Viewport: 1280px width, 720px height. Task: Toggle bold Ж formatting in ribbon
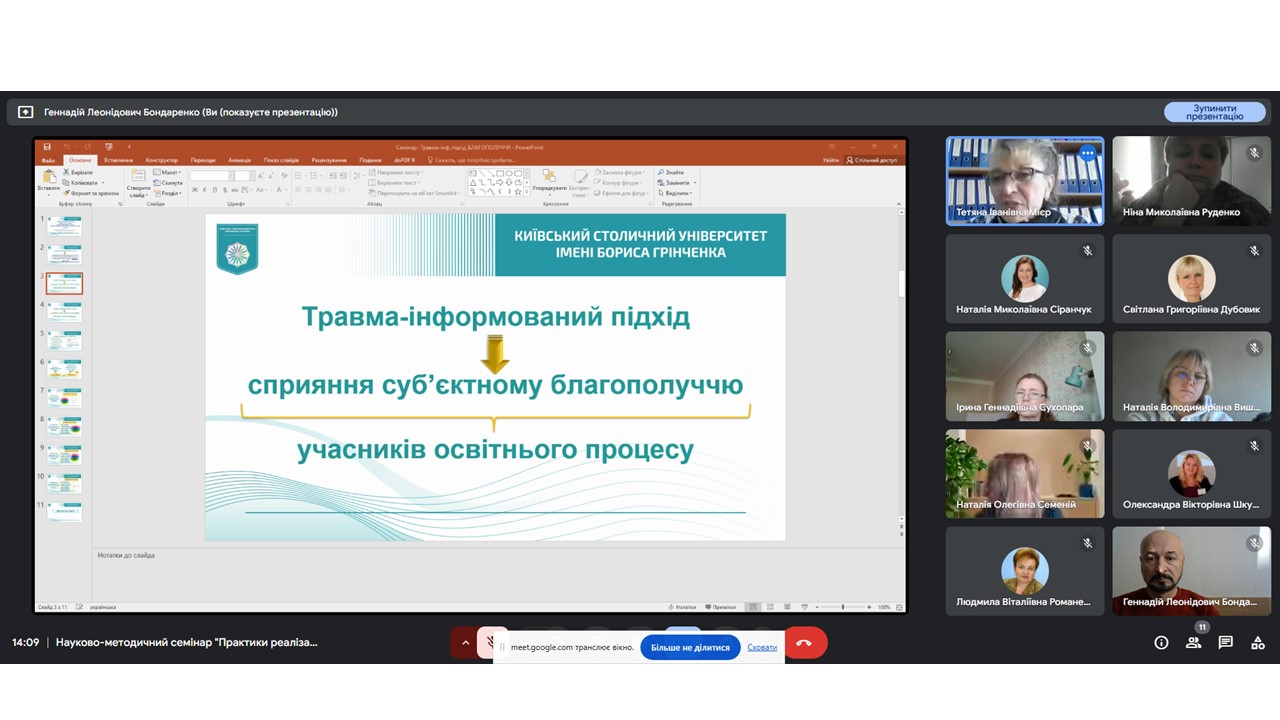click(x=194, y=189)
